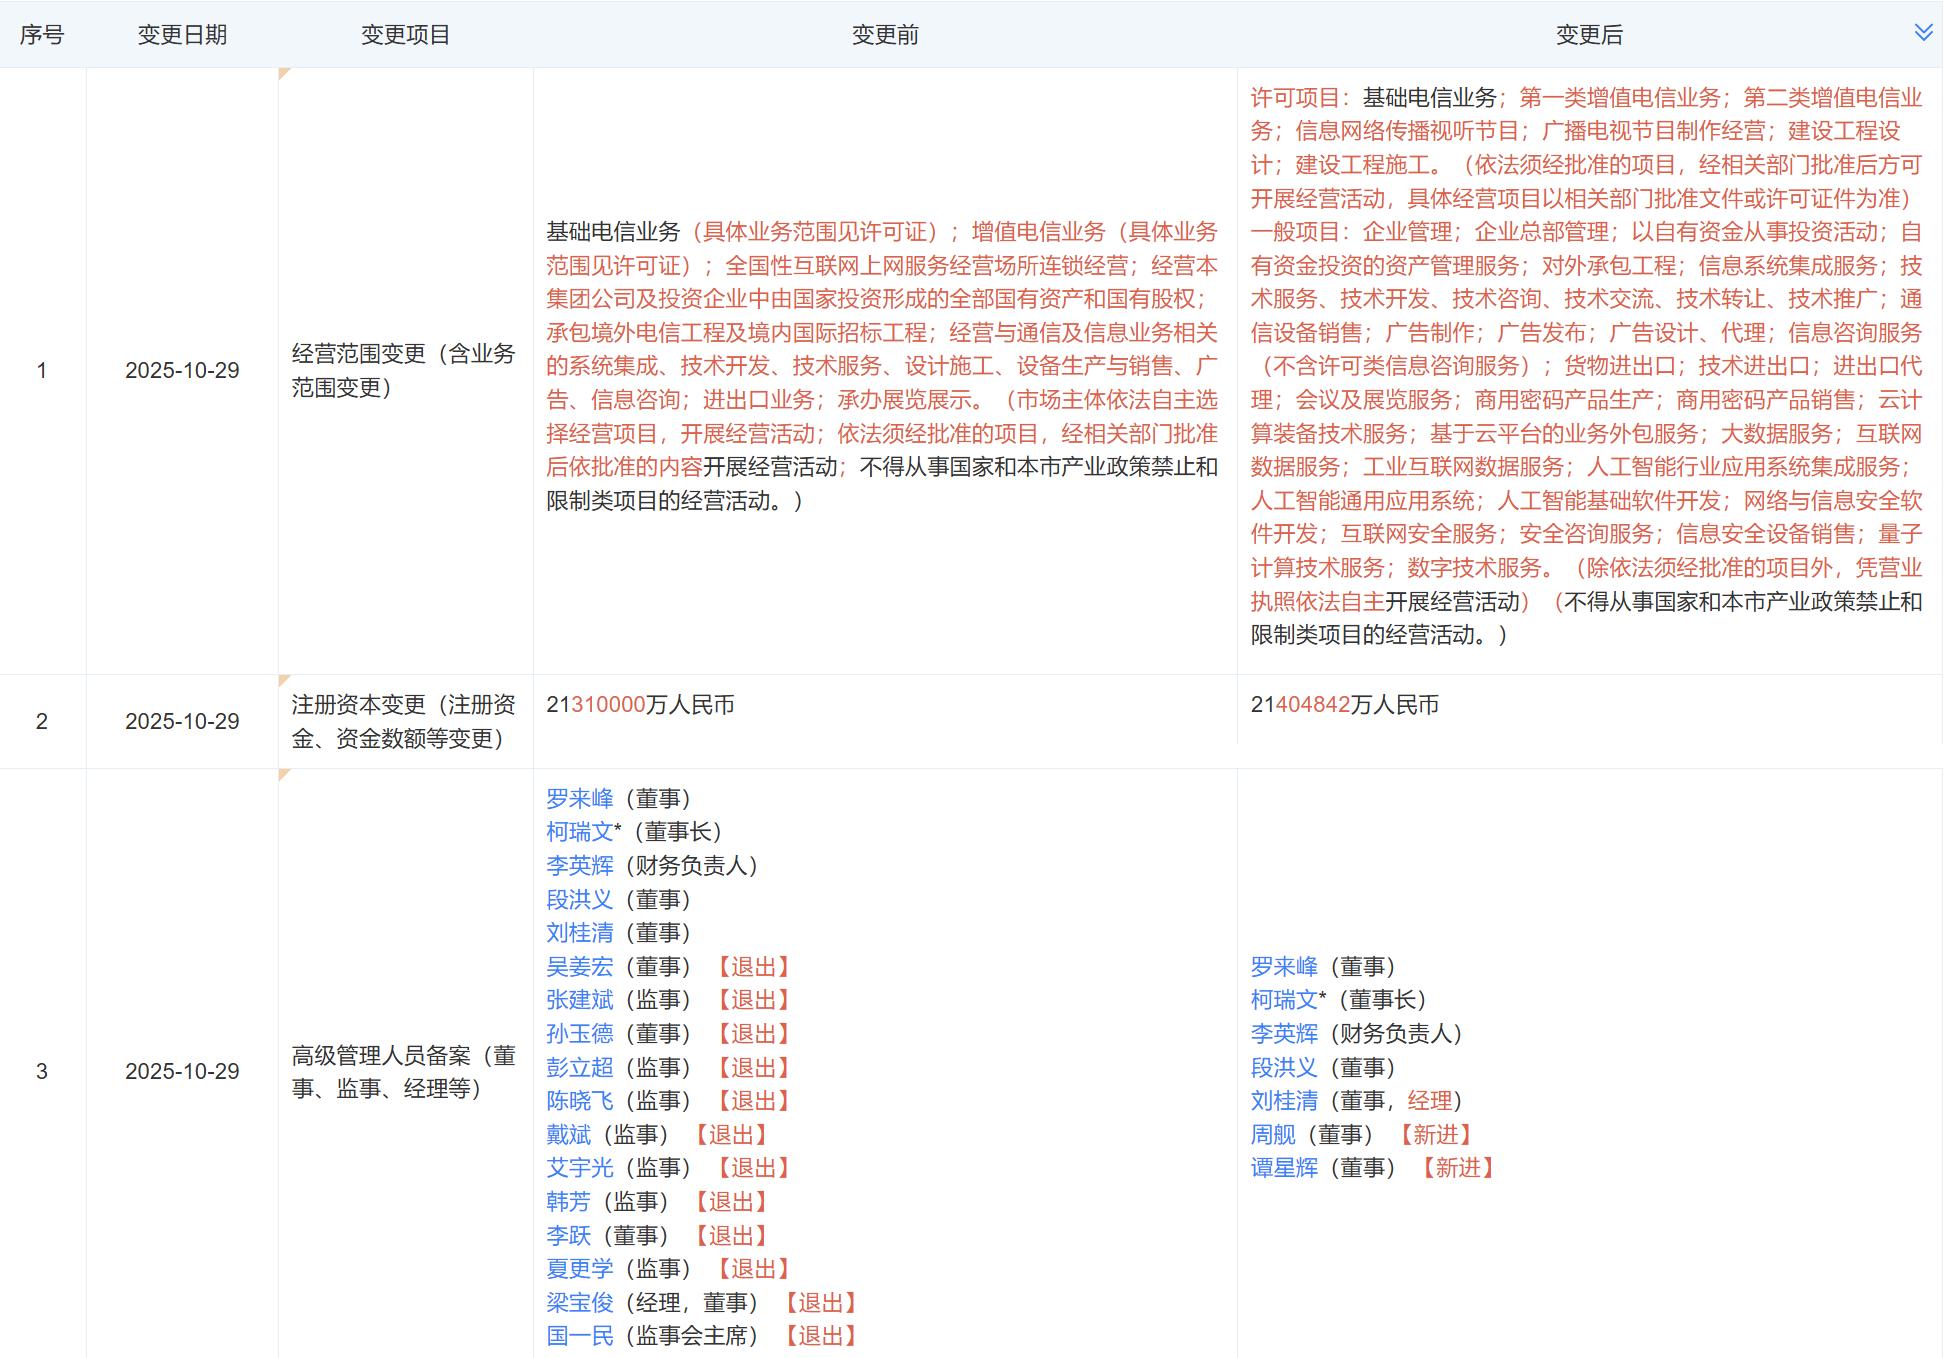Open 柯瑞文 link in 变更后 column
Image resolution: width=1946 pixels, height=1358 pixels.
tap(1283, 999)
